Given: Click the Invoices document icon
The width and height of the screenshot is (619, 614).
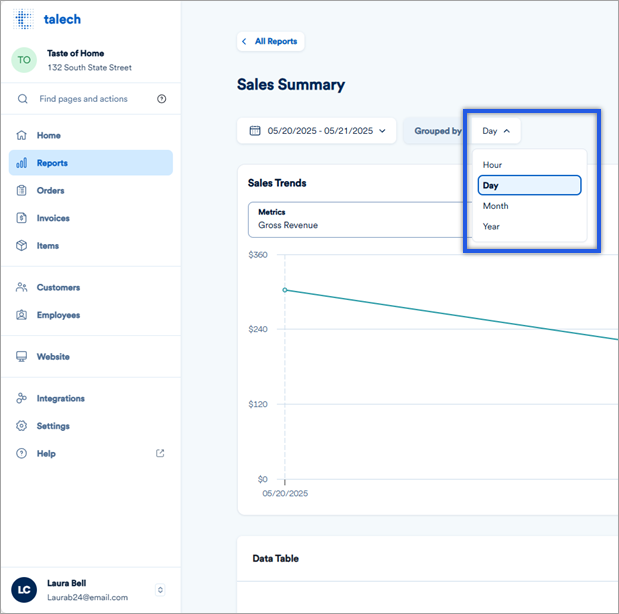Looking at the screenshot, I should tap(21, 218).
